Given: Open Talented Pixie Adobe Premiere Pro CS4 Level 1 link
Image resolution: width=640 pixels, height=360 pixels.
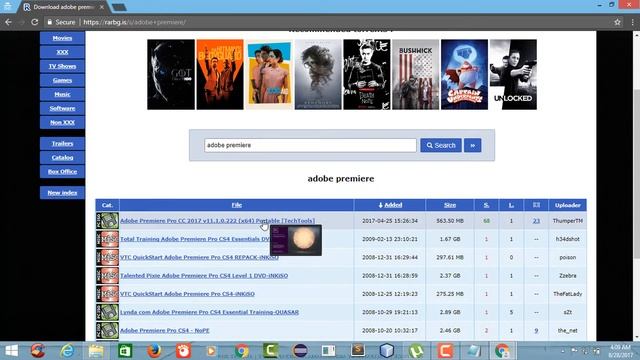Looking at the screenshot, I should point(204,276).
